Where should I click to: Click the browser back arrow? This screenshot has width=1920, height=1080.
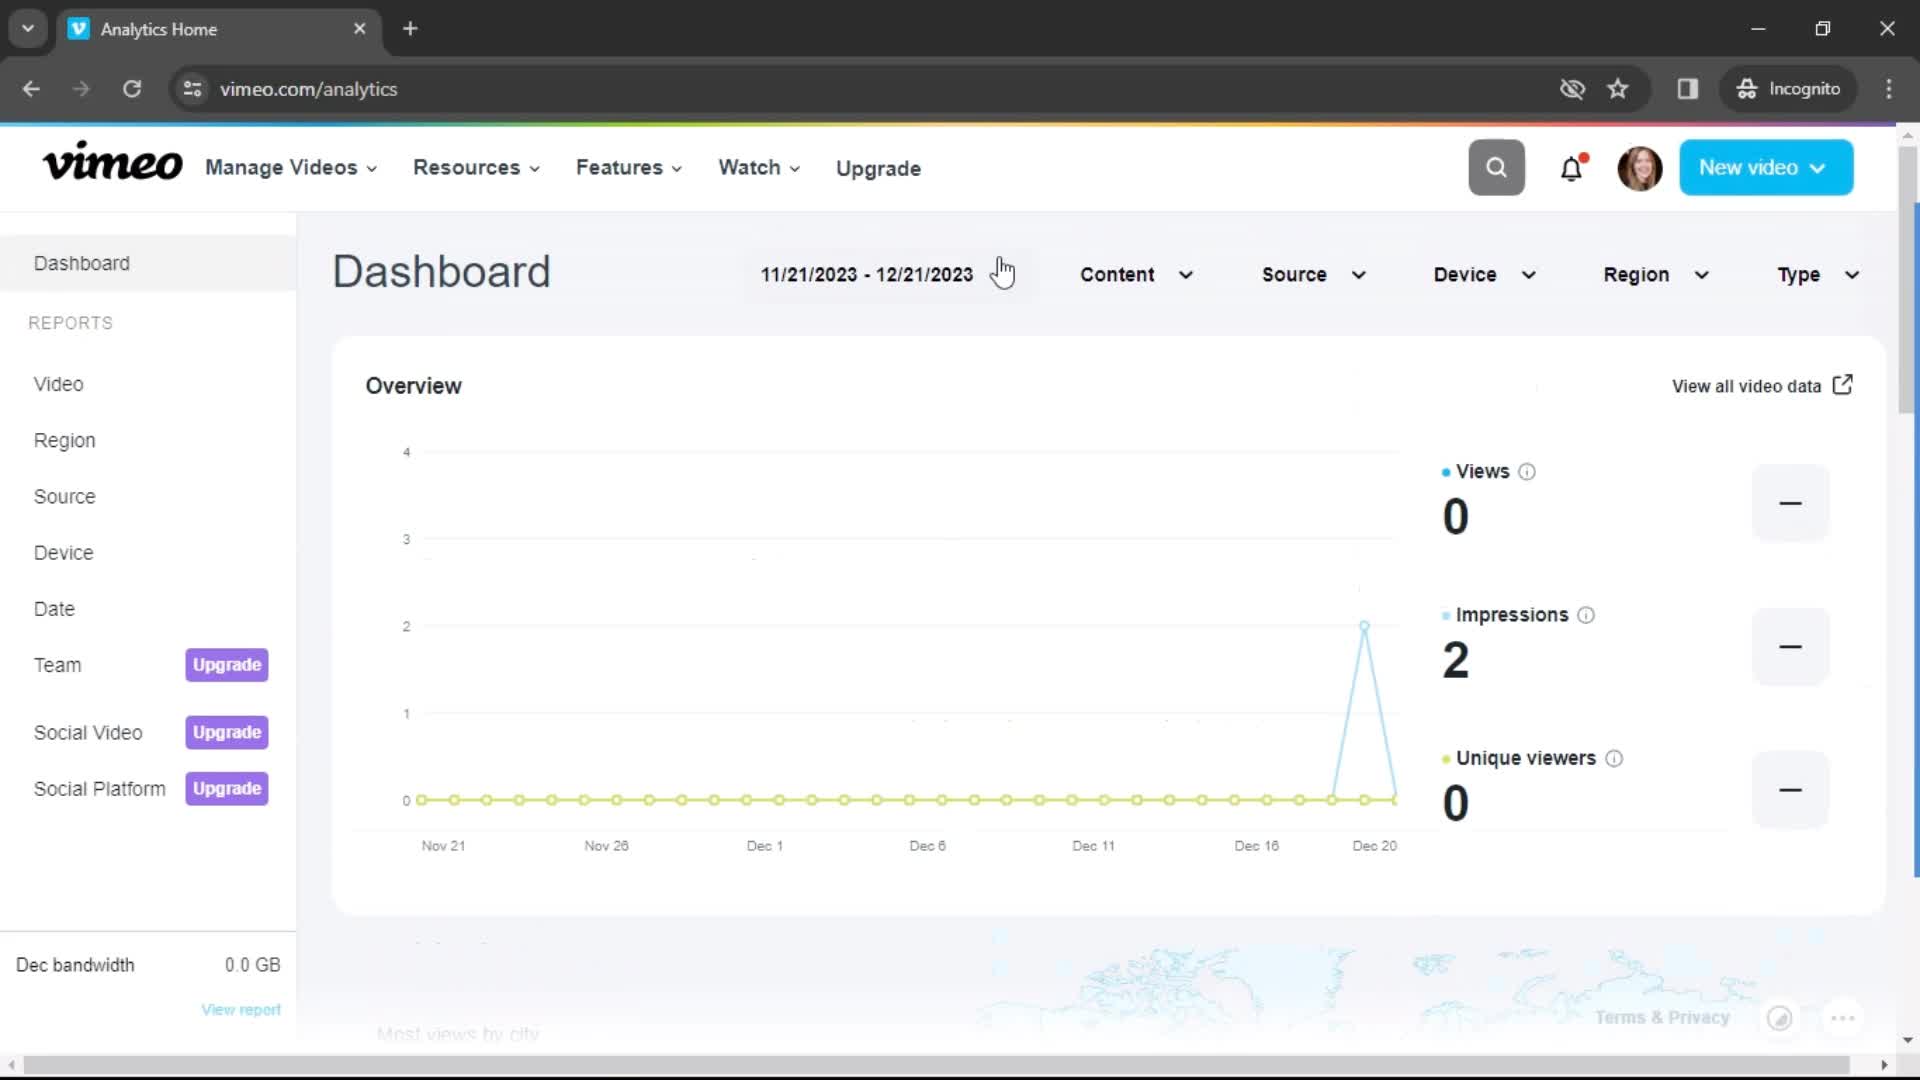31,89
